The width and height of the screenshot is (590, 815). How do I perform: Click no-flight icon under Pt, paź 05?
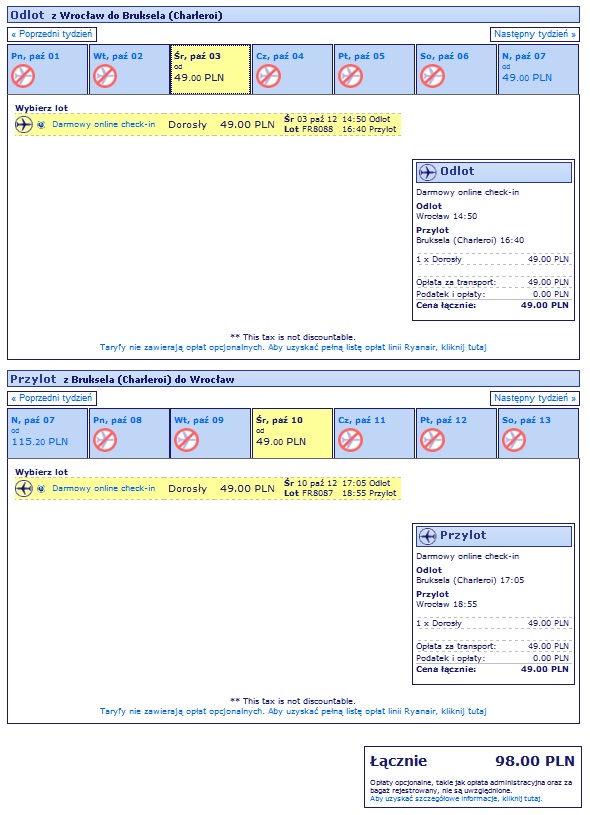tap(350, 76)
